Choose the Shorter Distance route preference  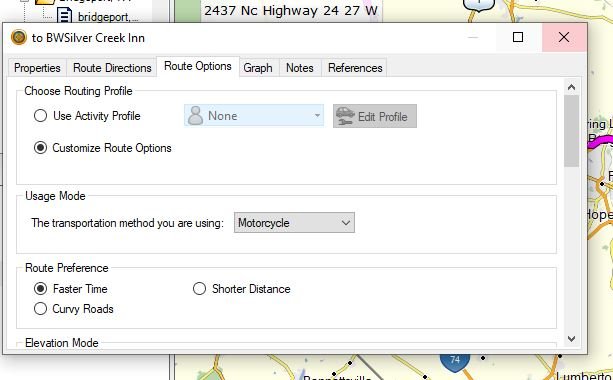[x=199, y=289]
